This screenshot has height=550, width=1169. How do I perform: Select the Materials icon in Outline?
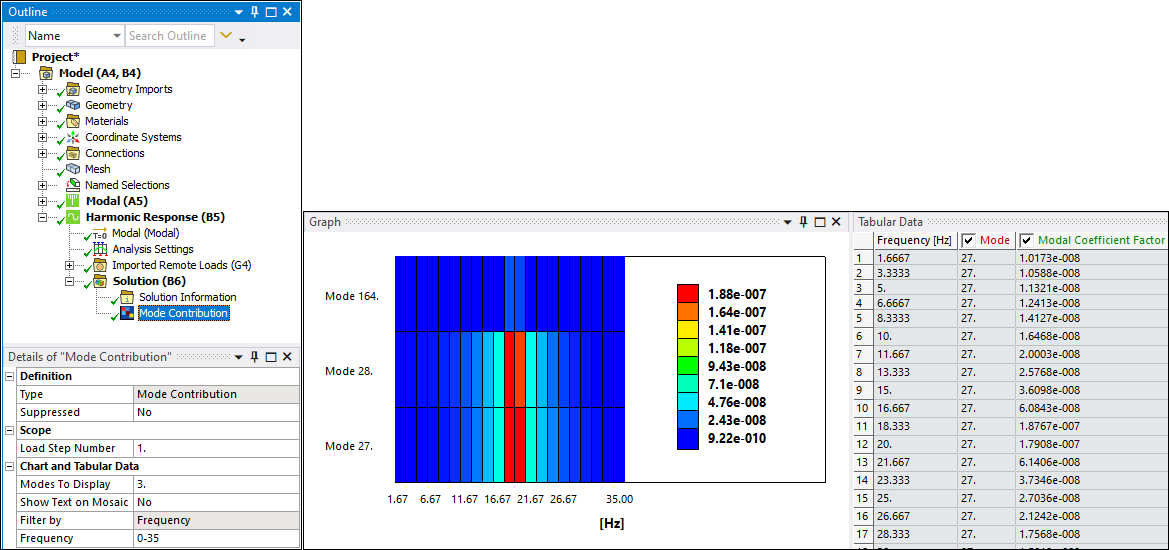pos(73,121)
